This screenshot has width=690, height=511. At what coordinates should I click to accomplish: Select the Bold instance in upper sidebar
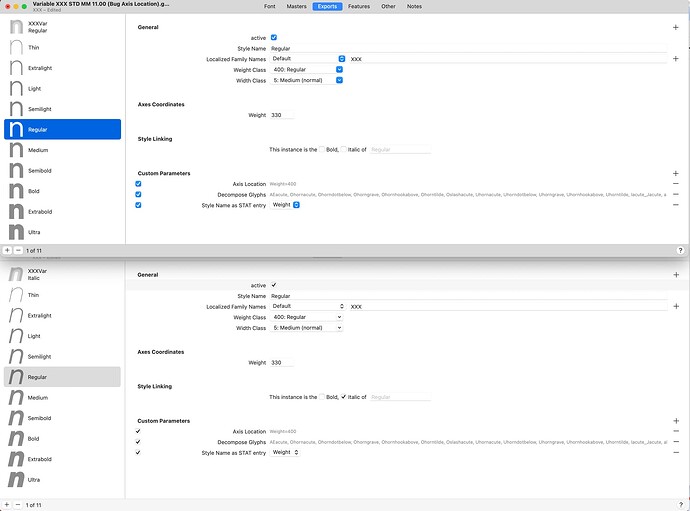point(62,190)
